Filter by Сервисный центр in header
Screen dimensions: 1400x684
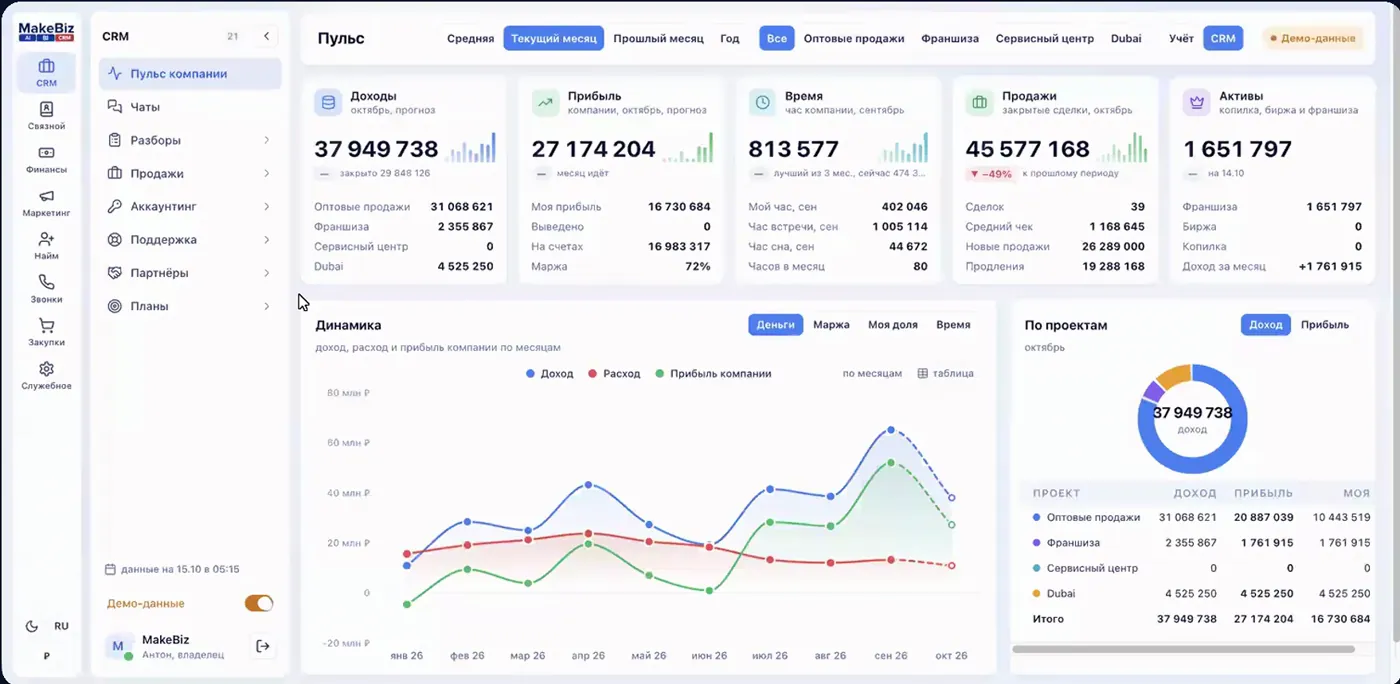(1044, 38)
